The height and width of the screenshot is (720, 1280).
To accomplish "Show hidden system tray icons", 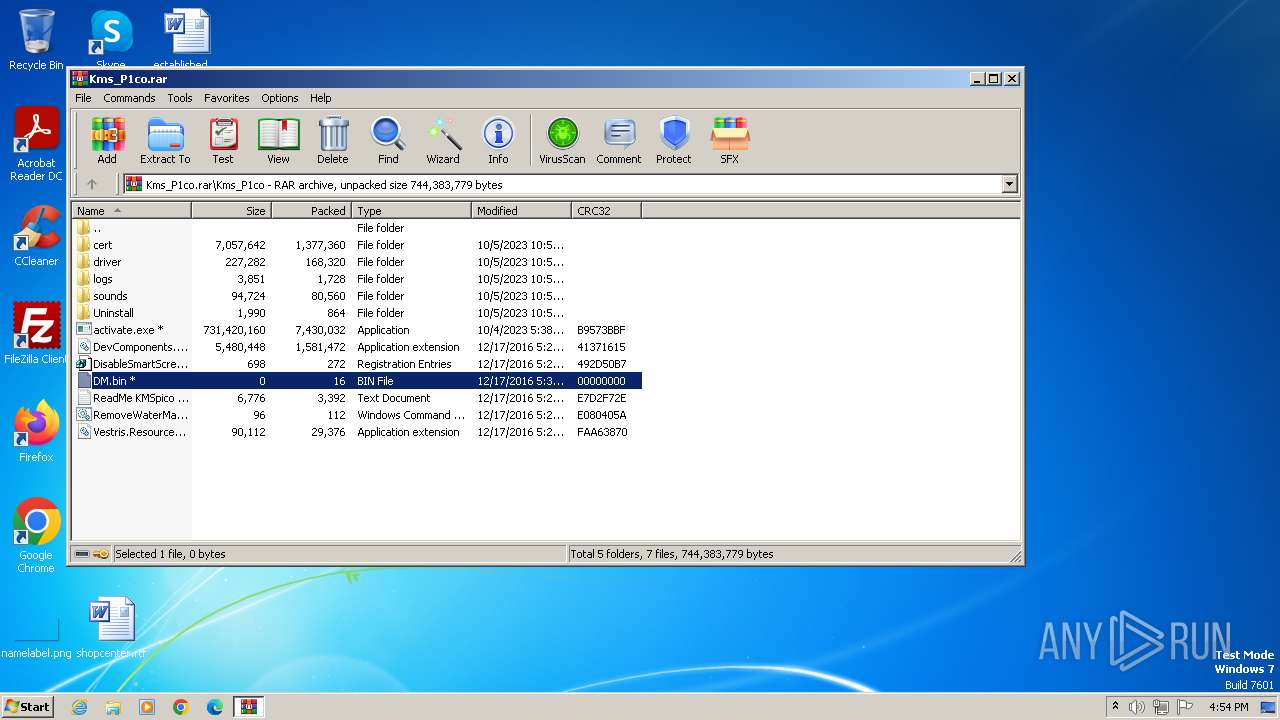I will pyautogui.click(x=1115, y=707).
